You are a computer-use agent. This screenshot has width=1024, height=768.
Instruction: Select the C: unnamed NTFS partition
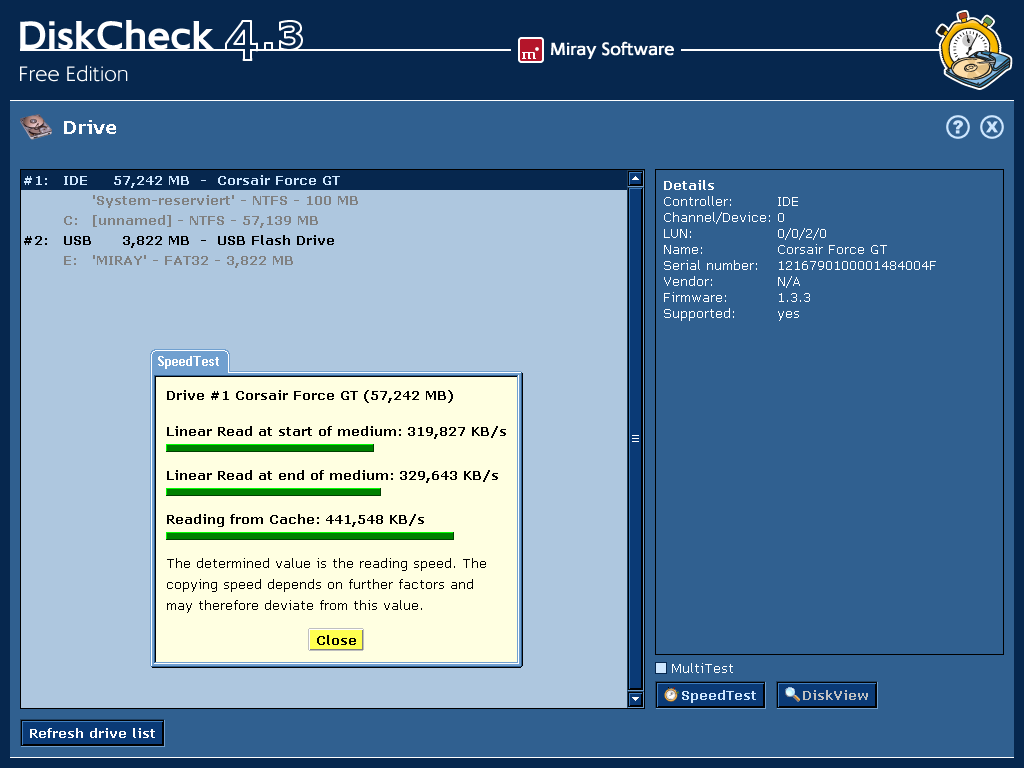[x=204, y=221]
